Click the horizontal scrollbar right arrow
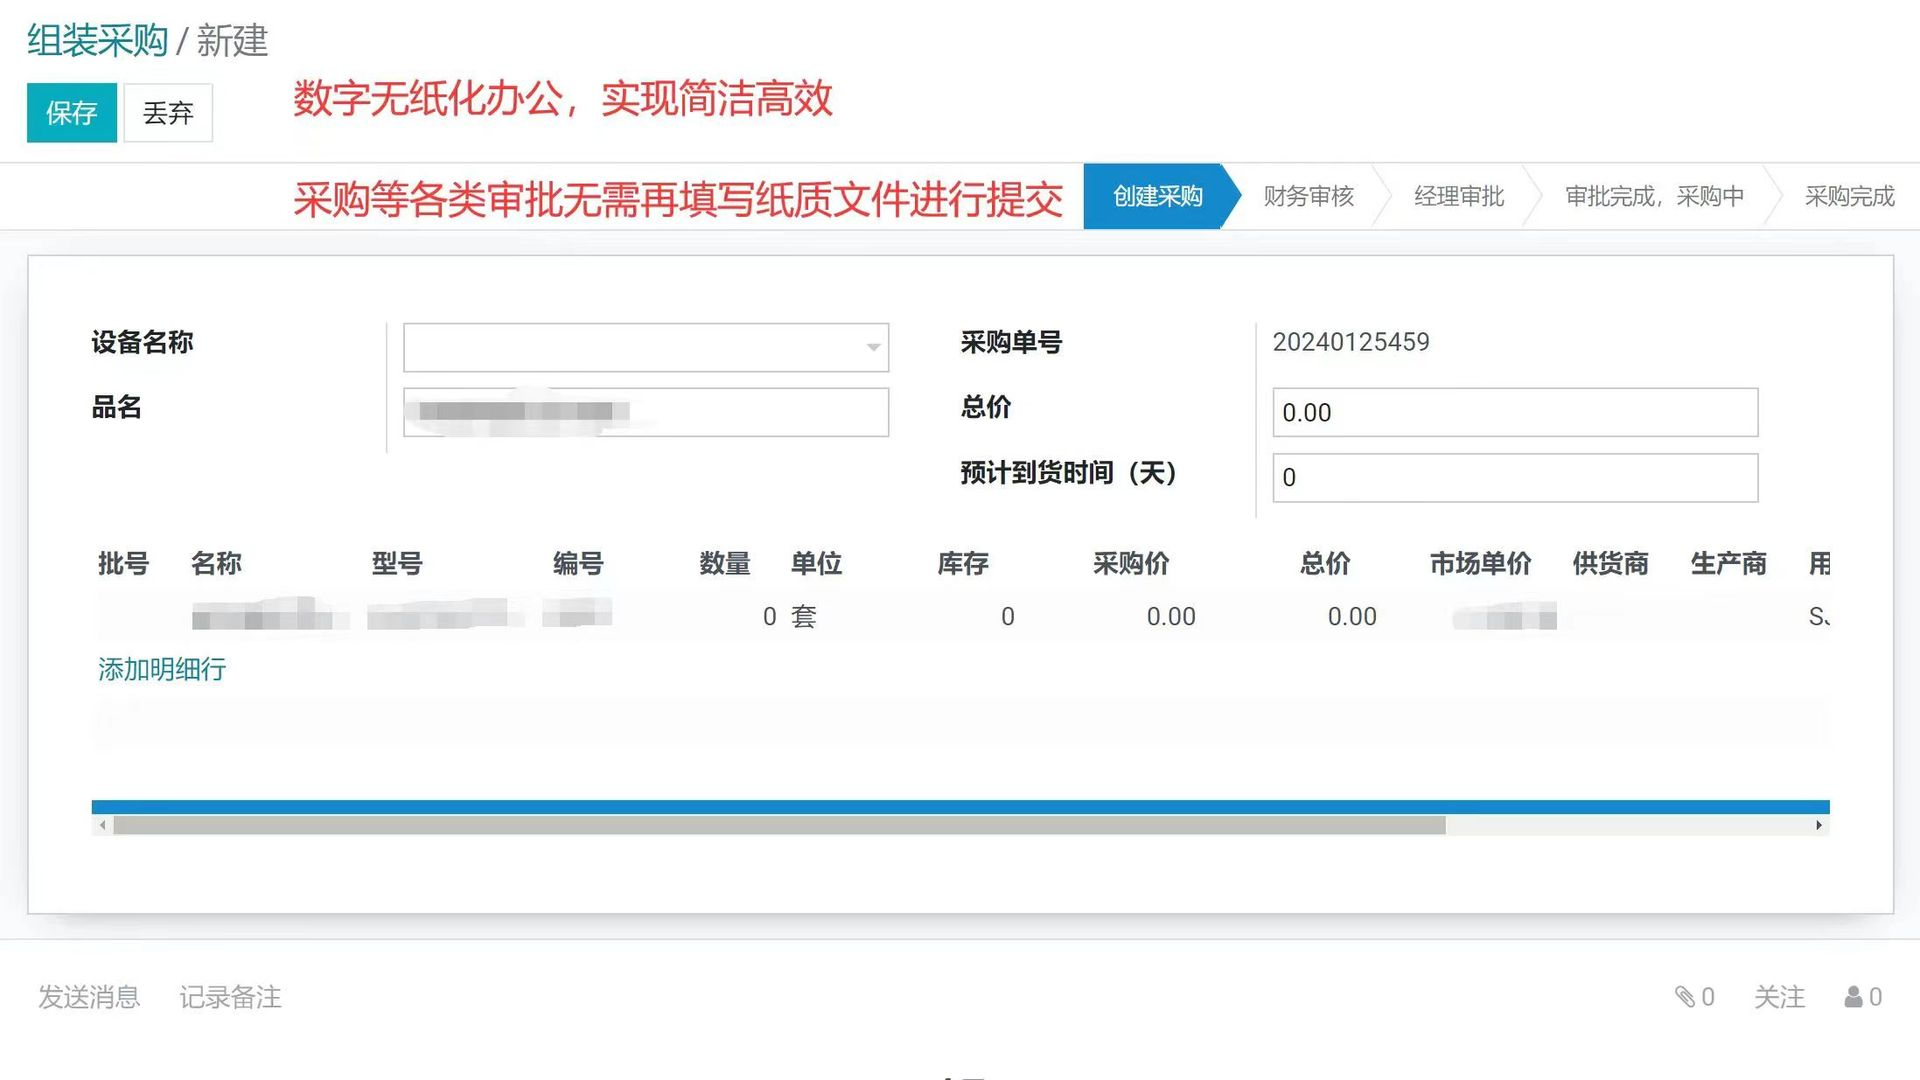 point(1818,825)
